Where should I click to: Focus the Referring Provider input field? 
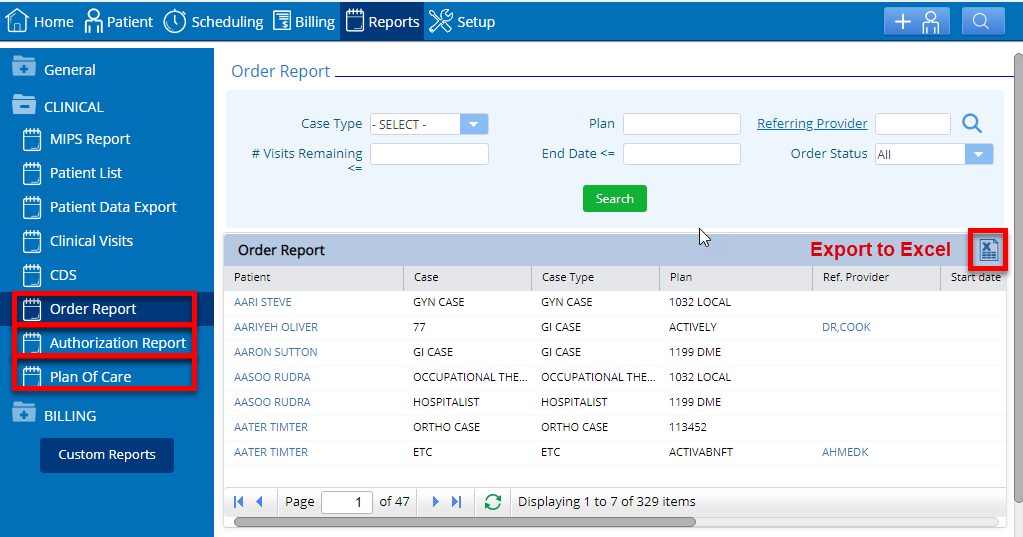coord(913,124)
